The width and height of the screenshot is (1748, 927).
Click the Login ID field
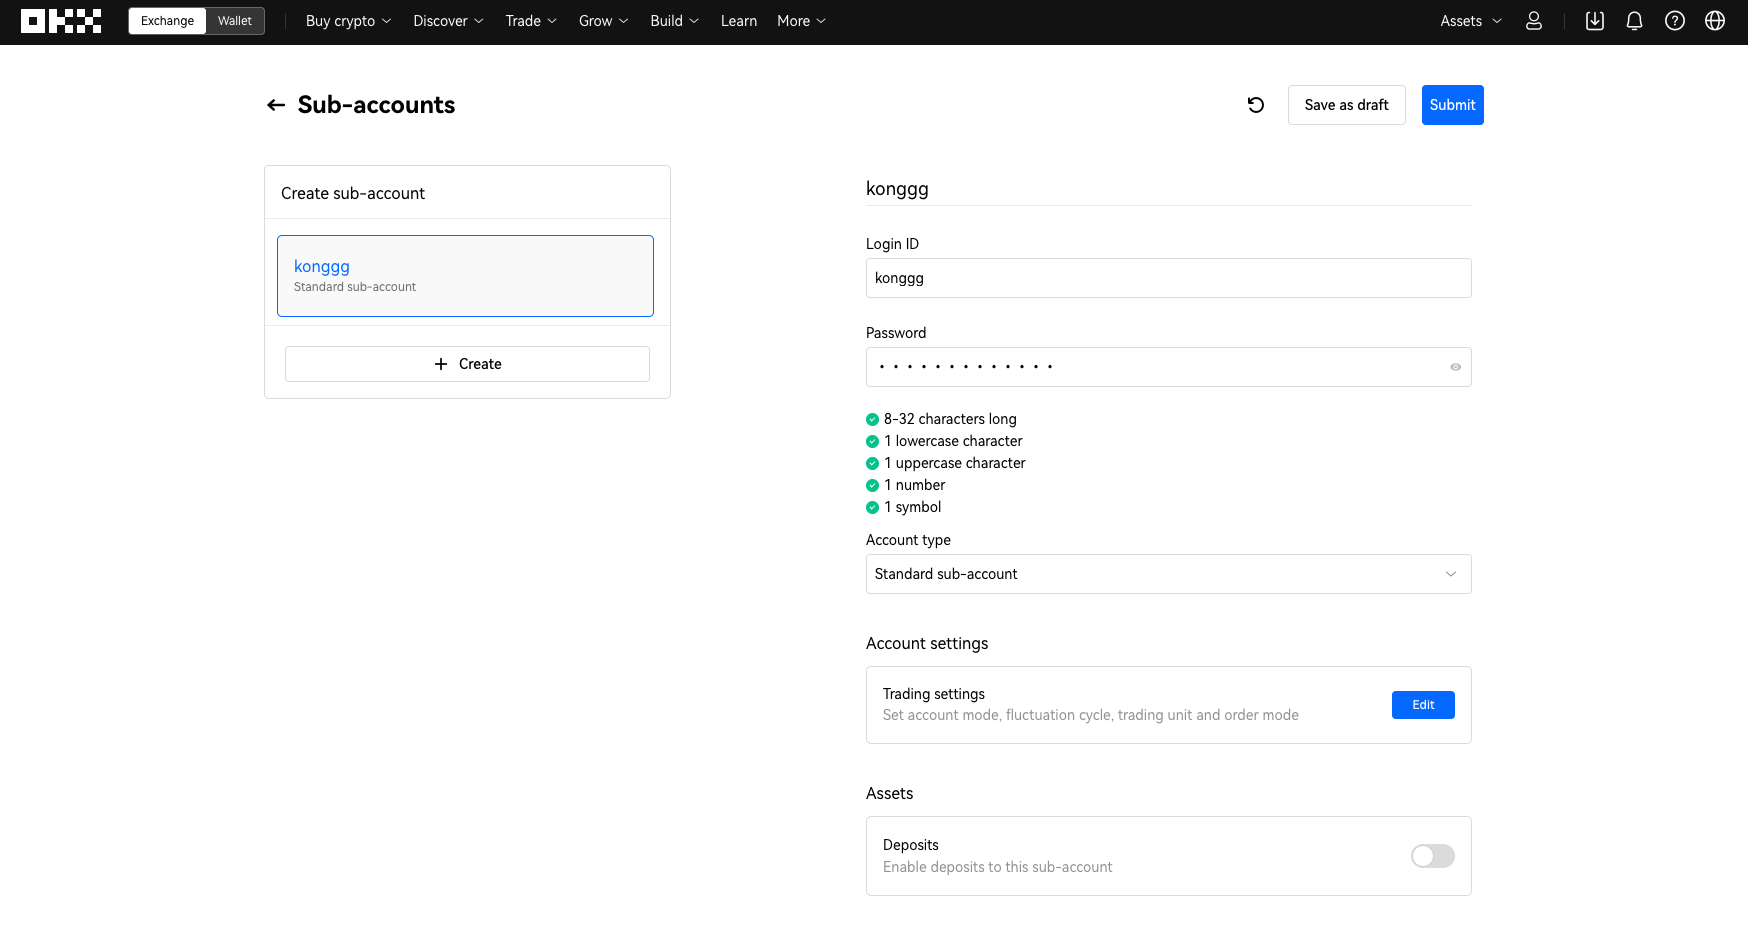1168,278
